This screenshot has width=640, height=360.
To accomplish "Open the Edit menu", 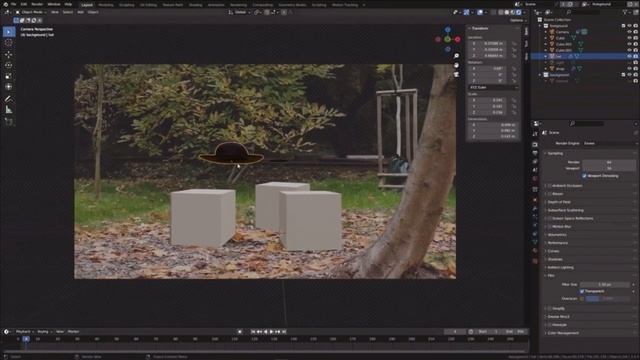I will click(x=24, y=4).
